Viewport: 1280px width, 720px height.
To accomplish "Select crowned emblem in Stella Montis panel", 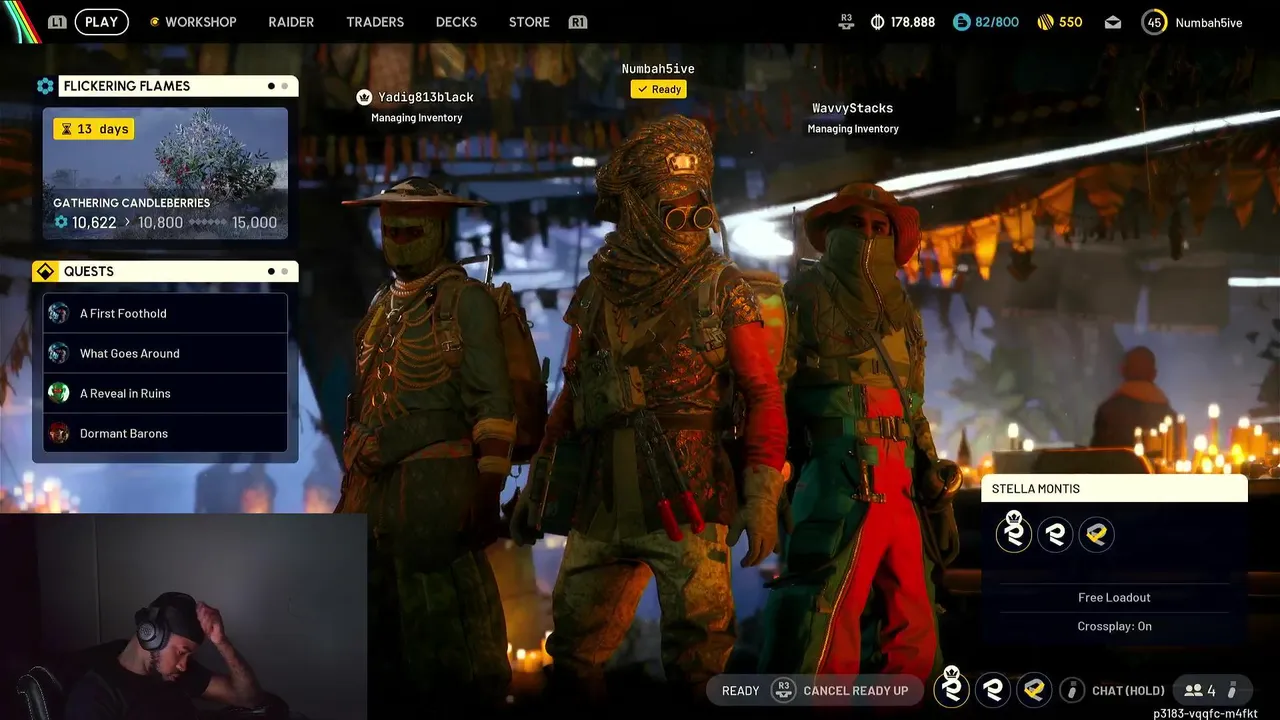I will click(x=1014, y=533).
